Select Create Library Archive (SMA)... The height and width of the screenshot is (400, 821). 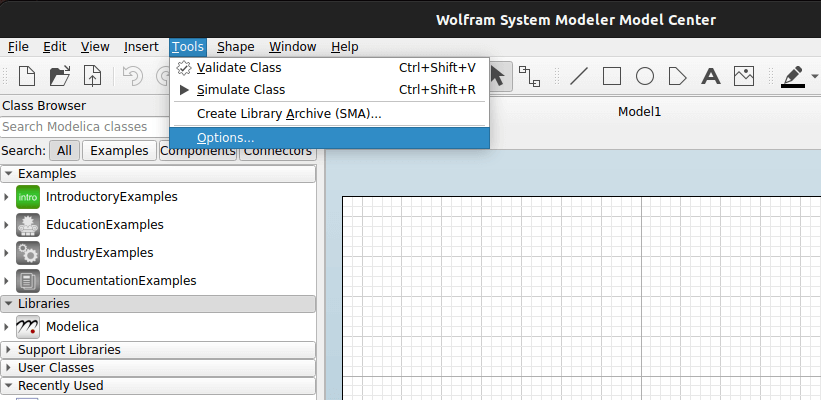point(329,114)
